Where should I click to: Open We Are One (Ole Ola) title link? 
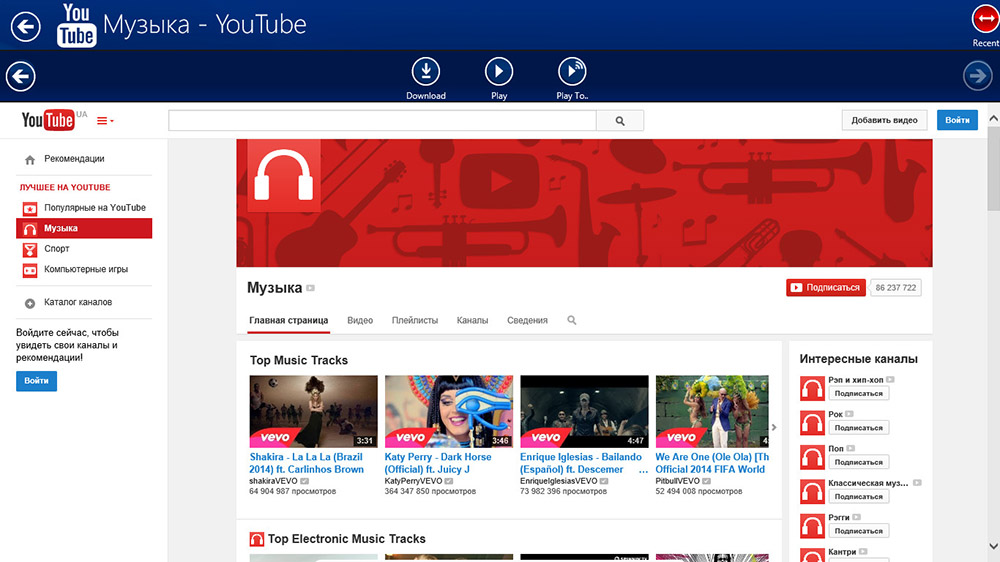click(712, 463)
